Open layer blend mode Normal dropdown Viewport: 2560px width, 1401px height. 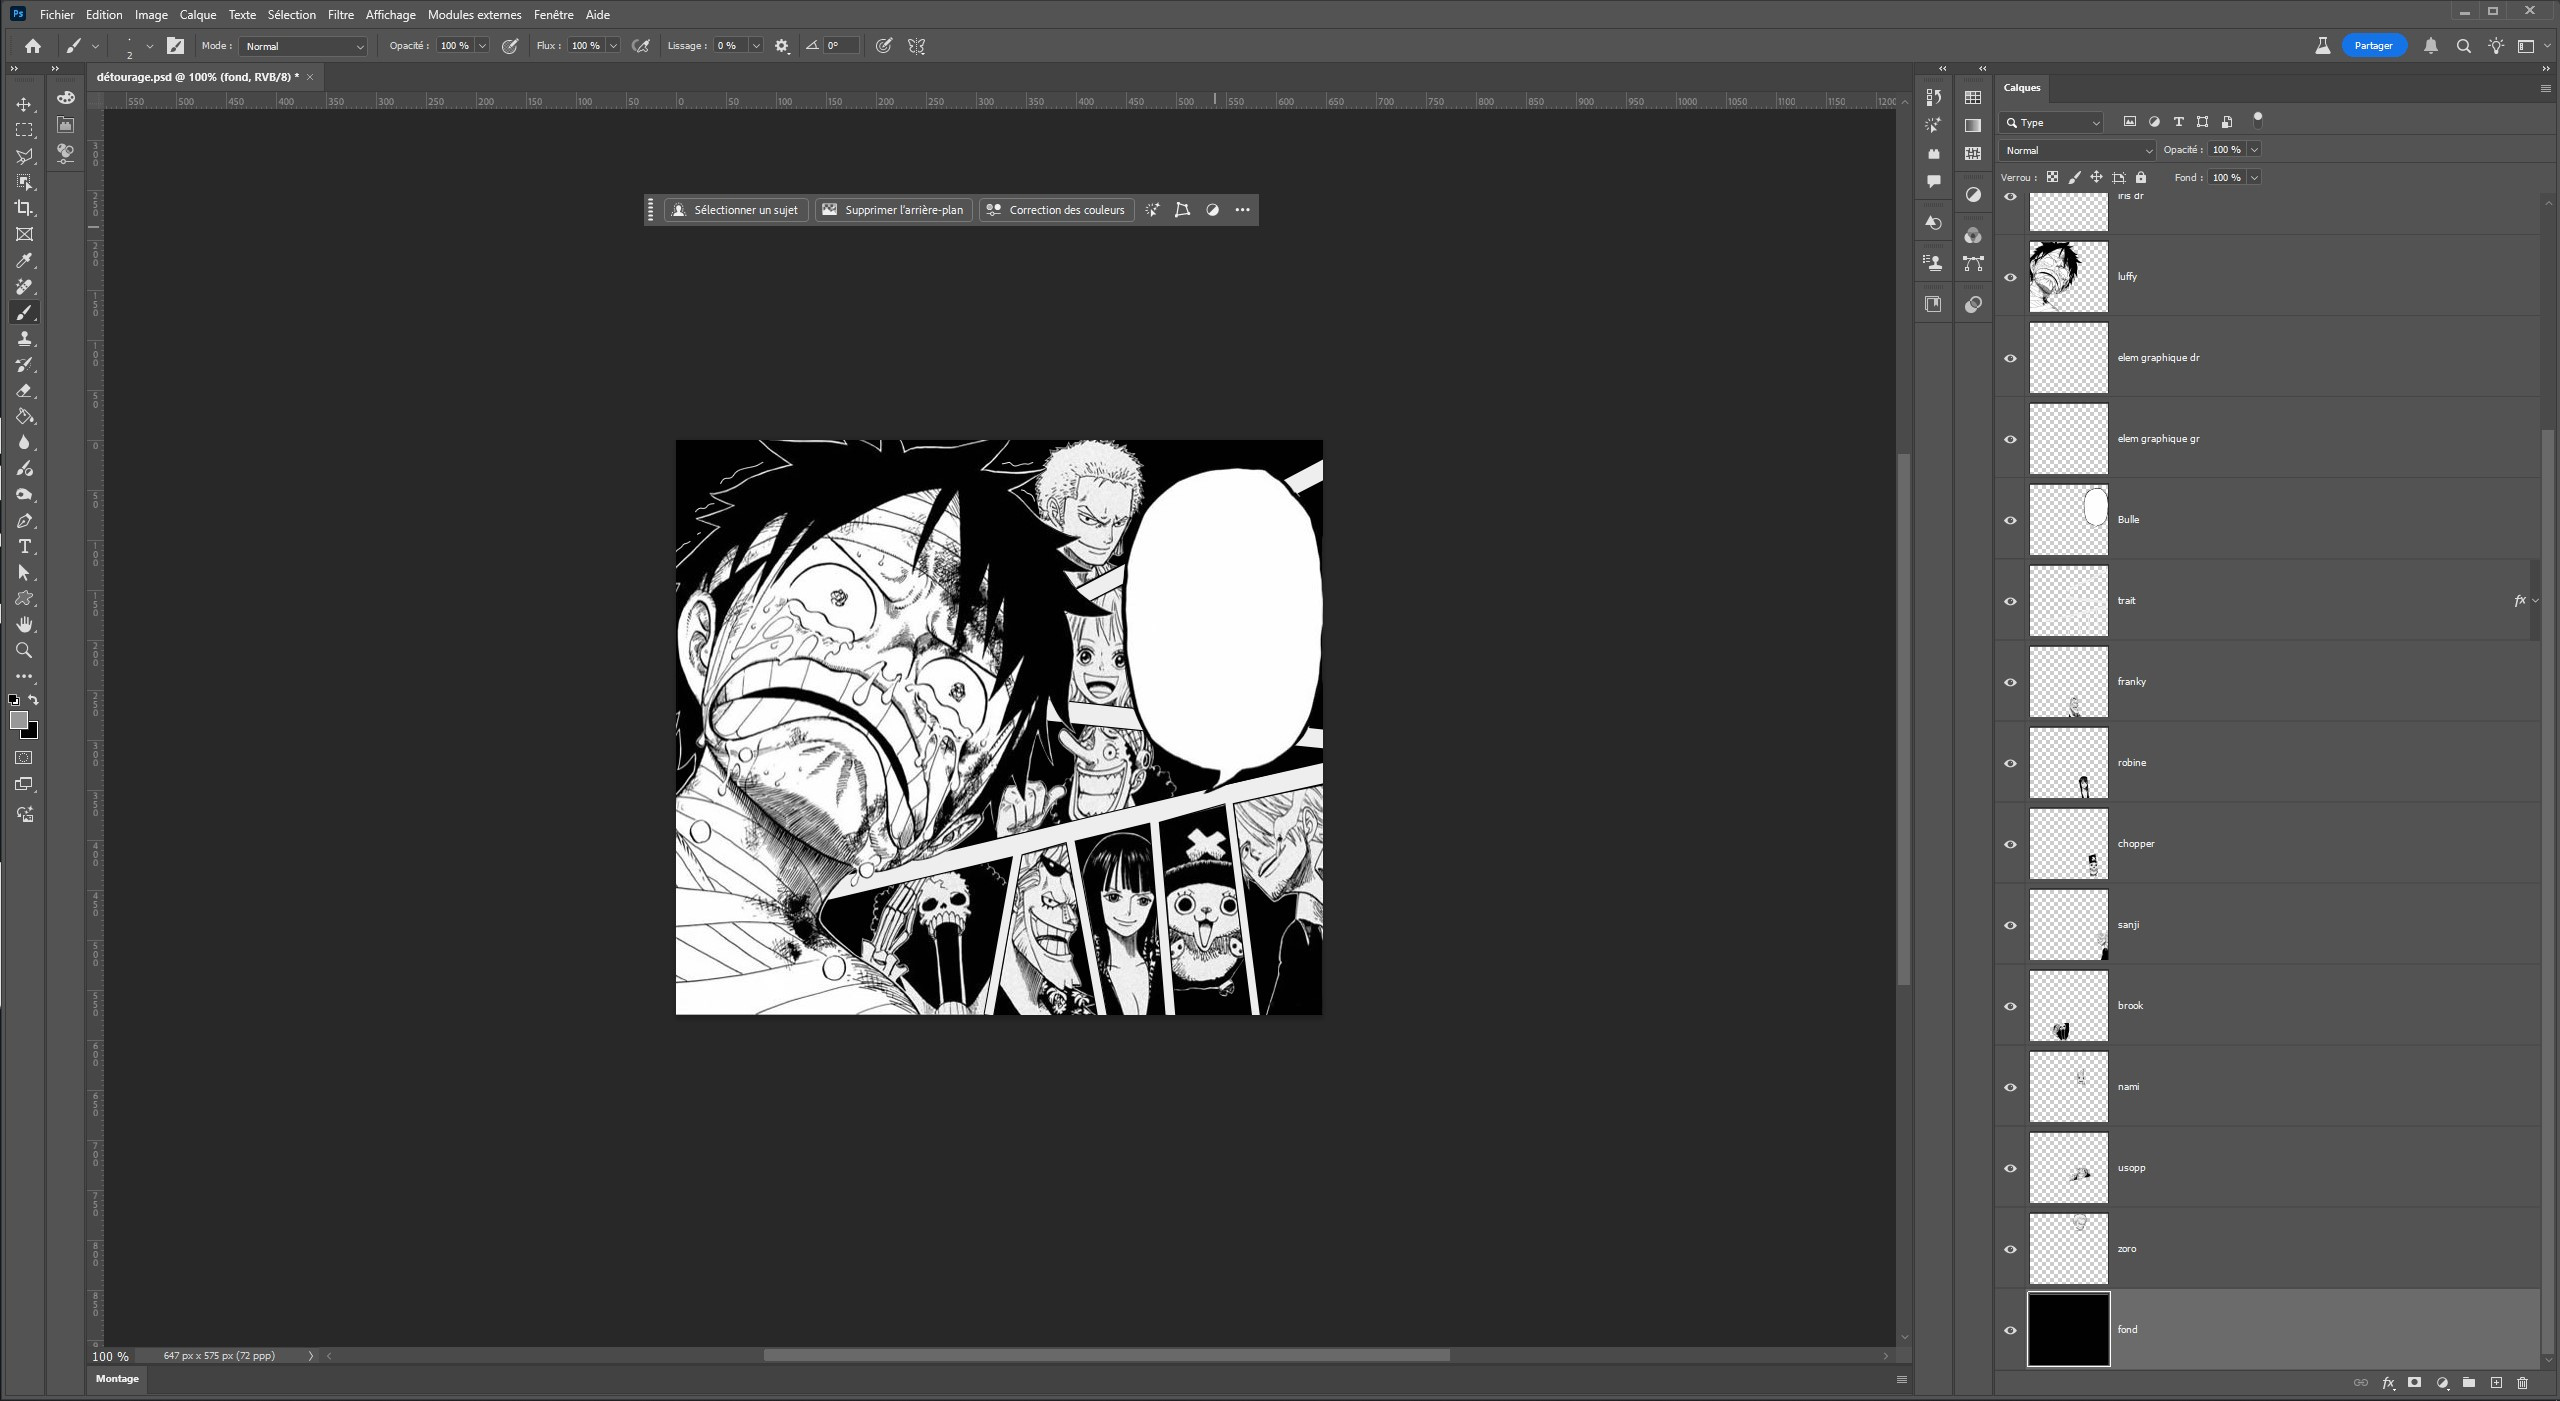(x=2077, y=150)
